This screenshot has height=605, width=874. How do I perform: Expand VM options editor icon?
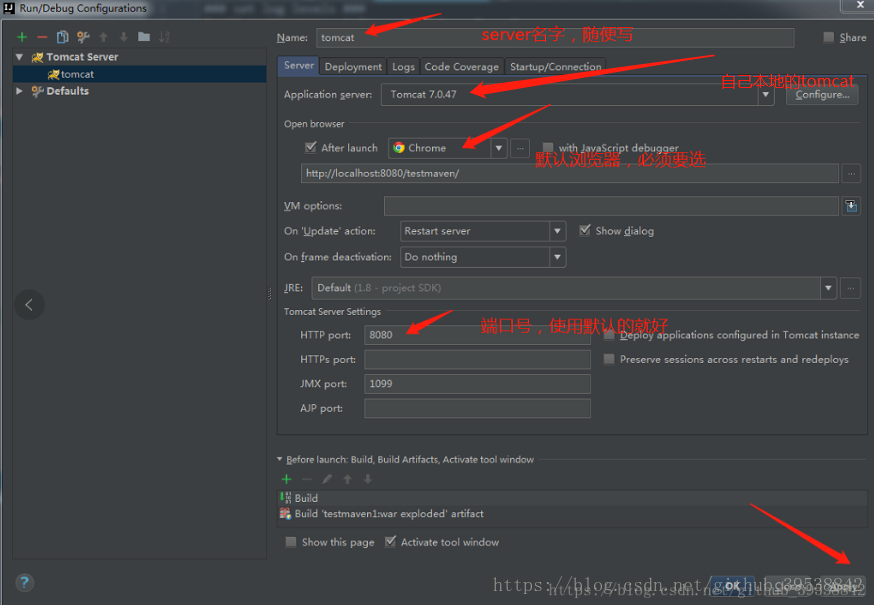(x=851, y=206)
